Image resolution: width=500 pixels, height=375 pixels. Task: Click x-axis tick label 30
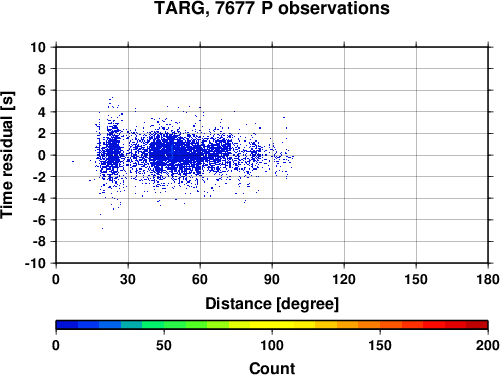pos(128,279)
